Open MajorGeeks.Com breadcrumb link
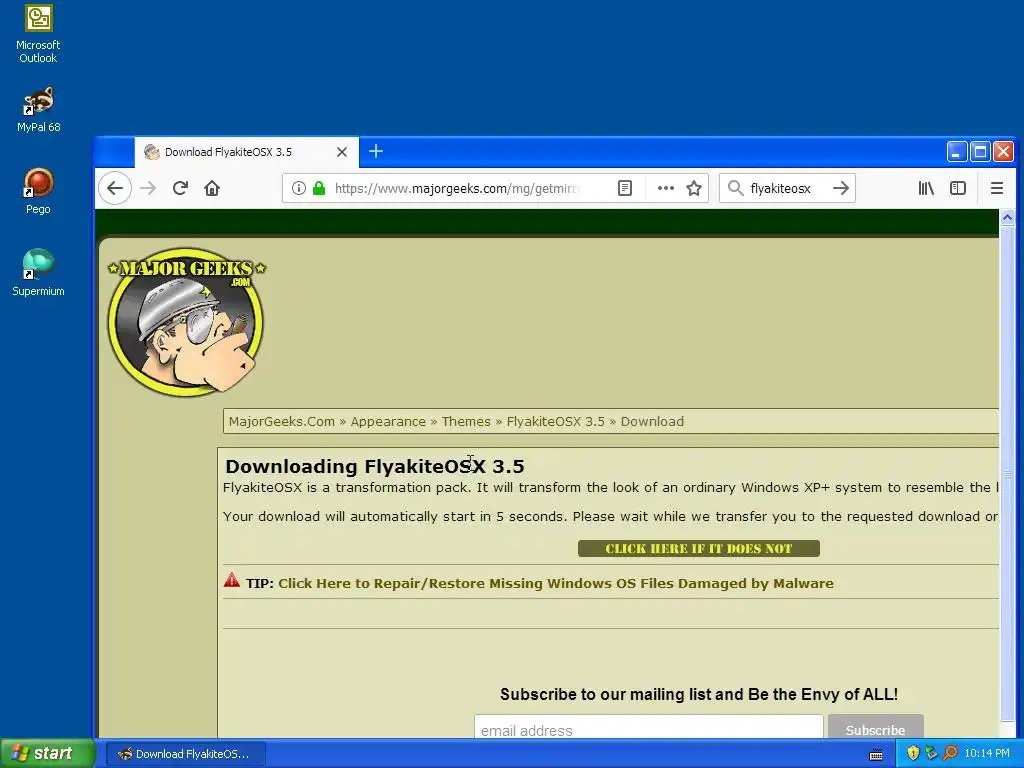This screenshot has width=1024, height=768. coord(281,422)
